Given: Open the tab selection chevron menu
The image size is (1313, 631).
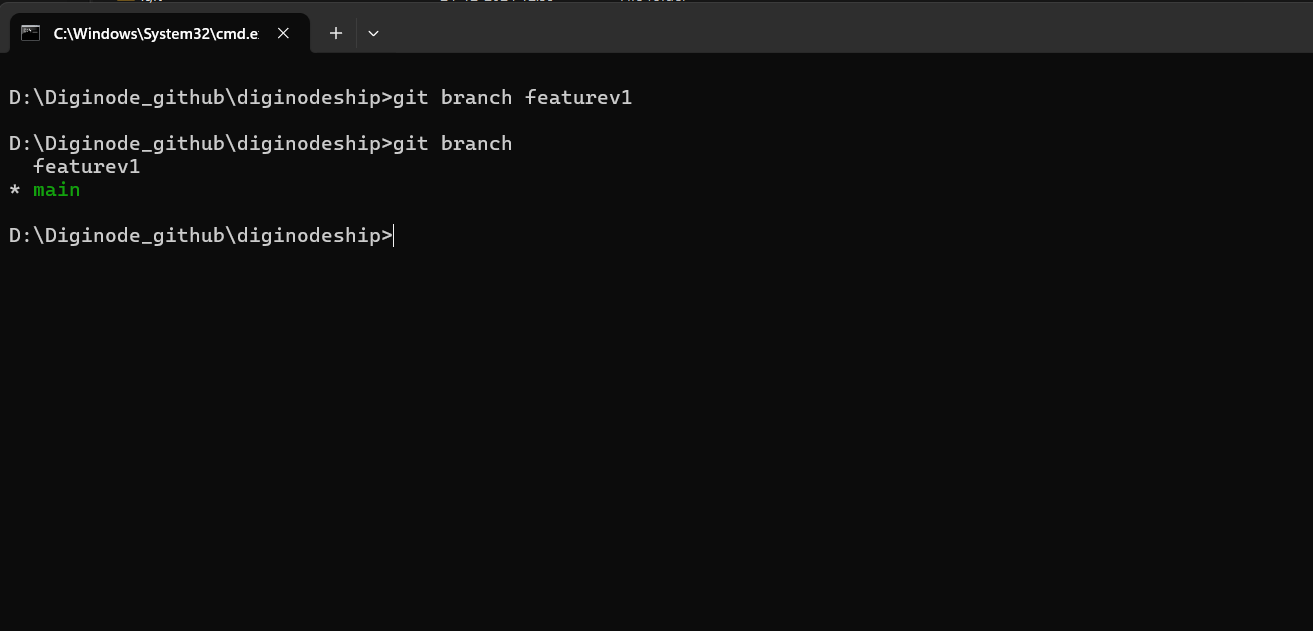Looking at the screenshot, I should (x=373, y=33).
